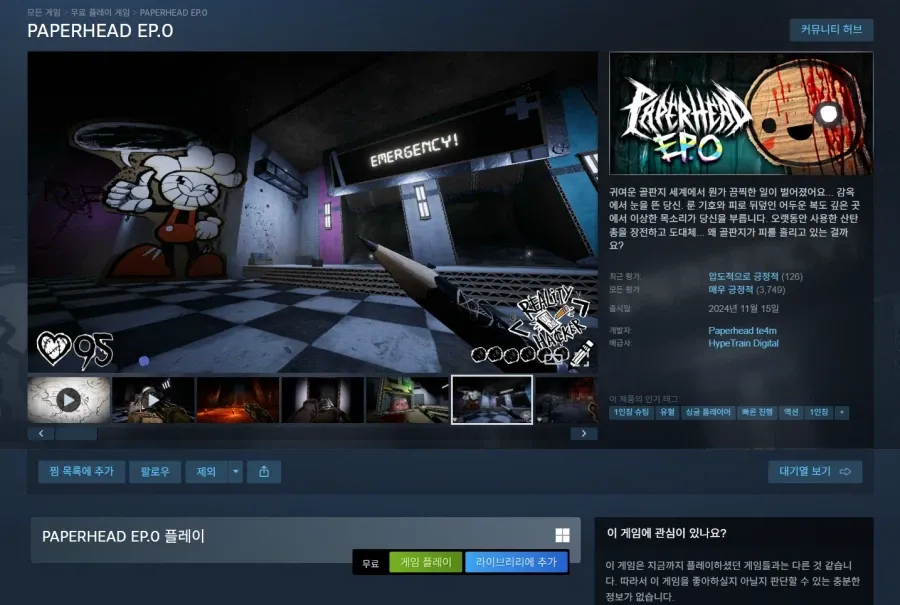The image size is (900, 605).
Task: Click the large PAPERHEAD EP.0 page title
Action: tap(100, 31)
